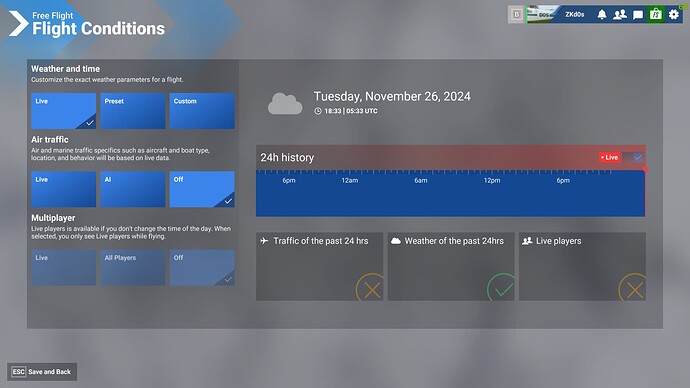The image size is (690, 388).
Task: Click the cloud weather icon beside the date
Action: [285, 104]
